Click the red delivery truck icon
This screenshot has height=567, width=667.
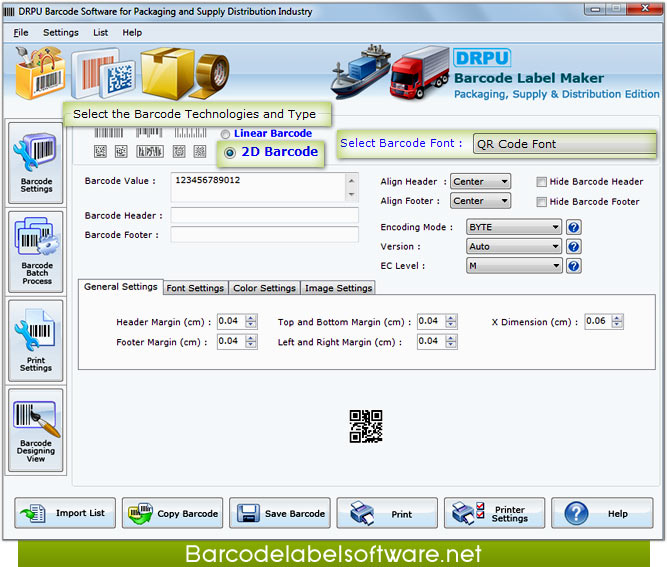click(419, 73)
